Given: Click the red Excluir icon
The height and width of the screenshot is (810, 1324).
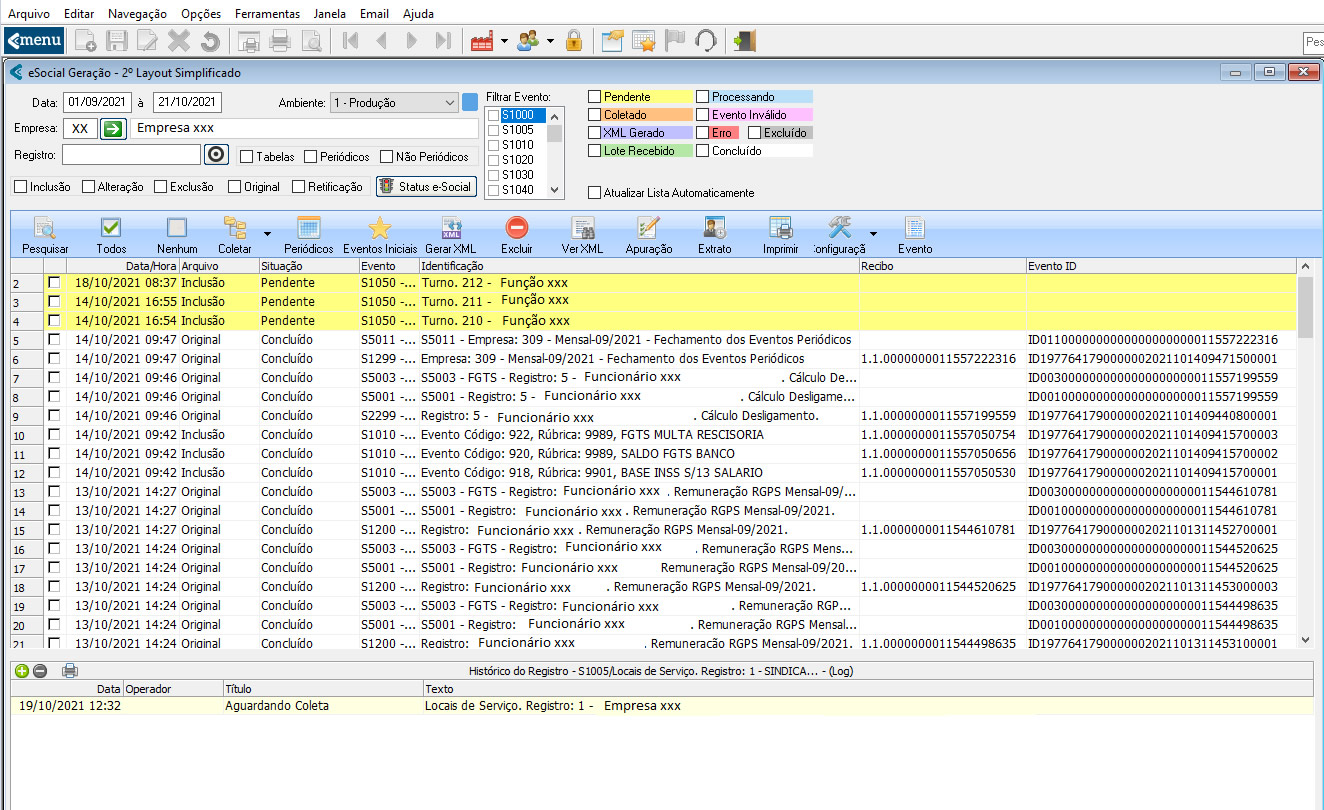Looking at the screenshot, I should (x=517, y=229).
